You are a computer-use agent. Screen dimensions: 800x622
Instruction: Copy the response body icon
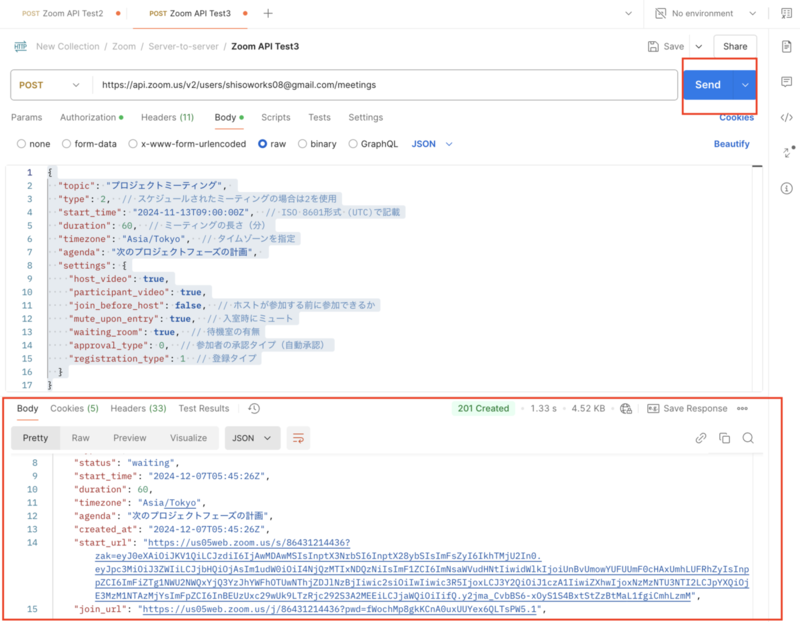pos(724,438)
